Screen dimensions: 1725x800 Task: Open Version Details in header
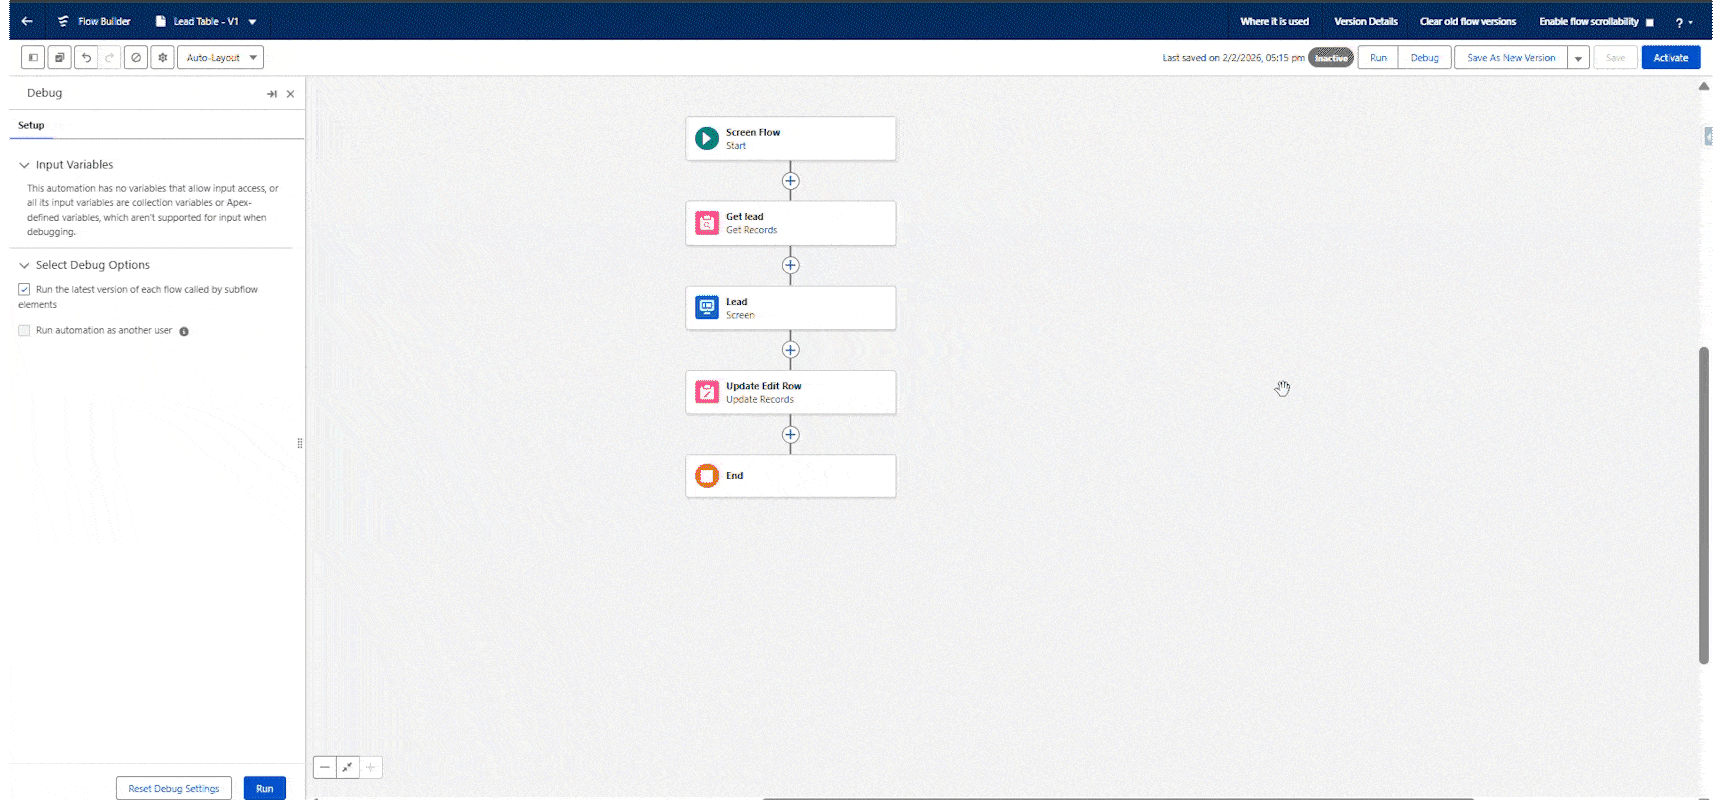coord(1365,21)
